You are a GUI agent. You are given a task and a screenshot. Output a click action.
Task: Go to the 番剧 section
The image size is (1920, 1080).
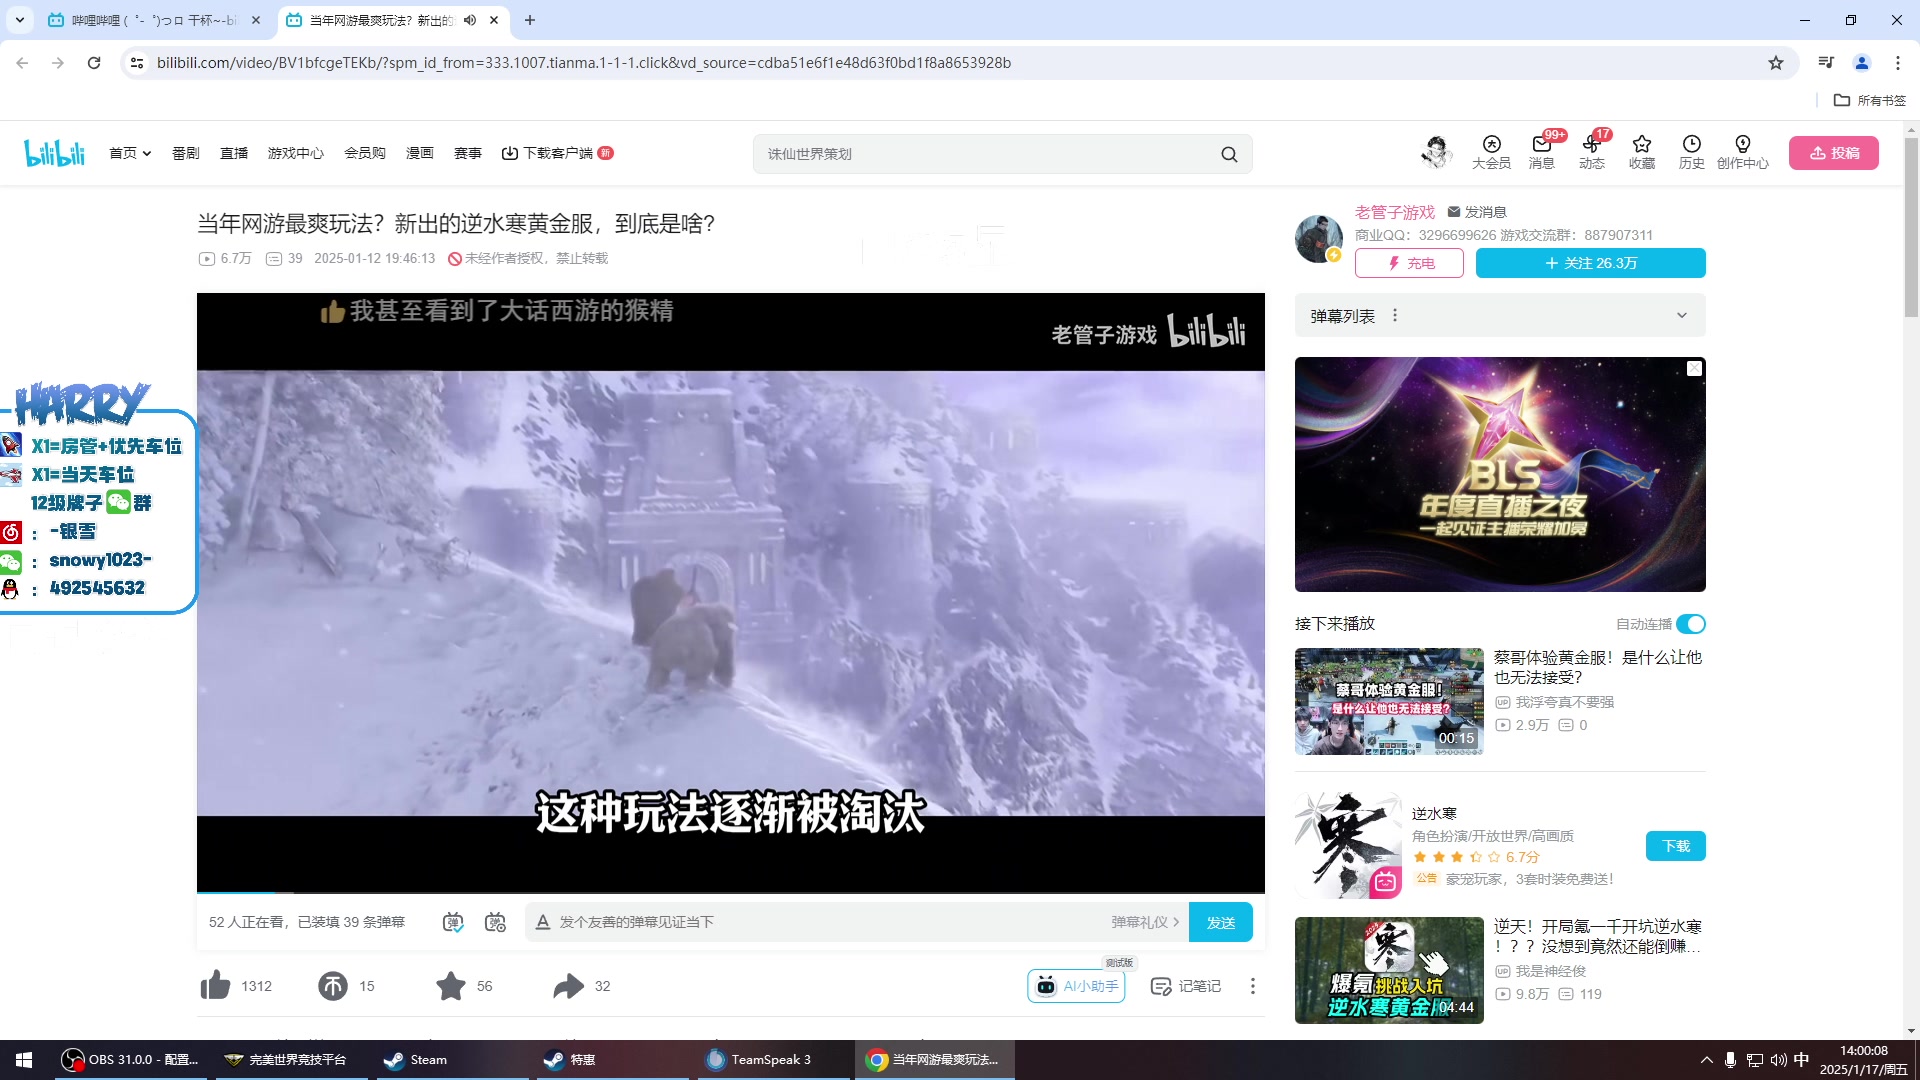tap(185, 153)
